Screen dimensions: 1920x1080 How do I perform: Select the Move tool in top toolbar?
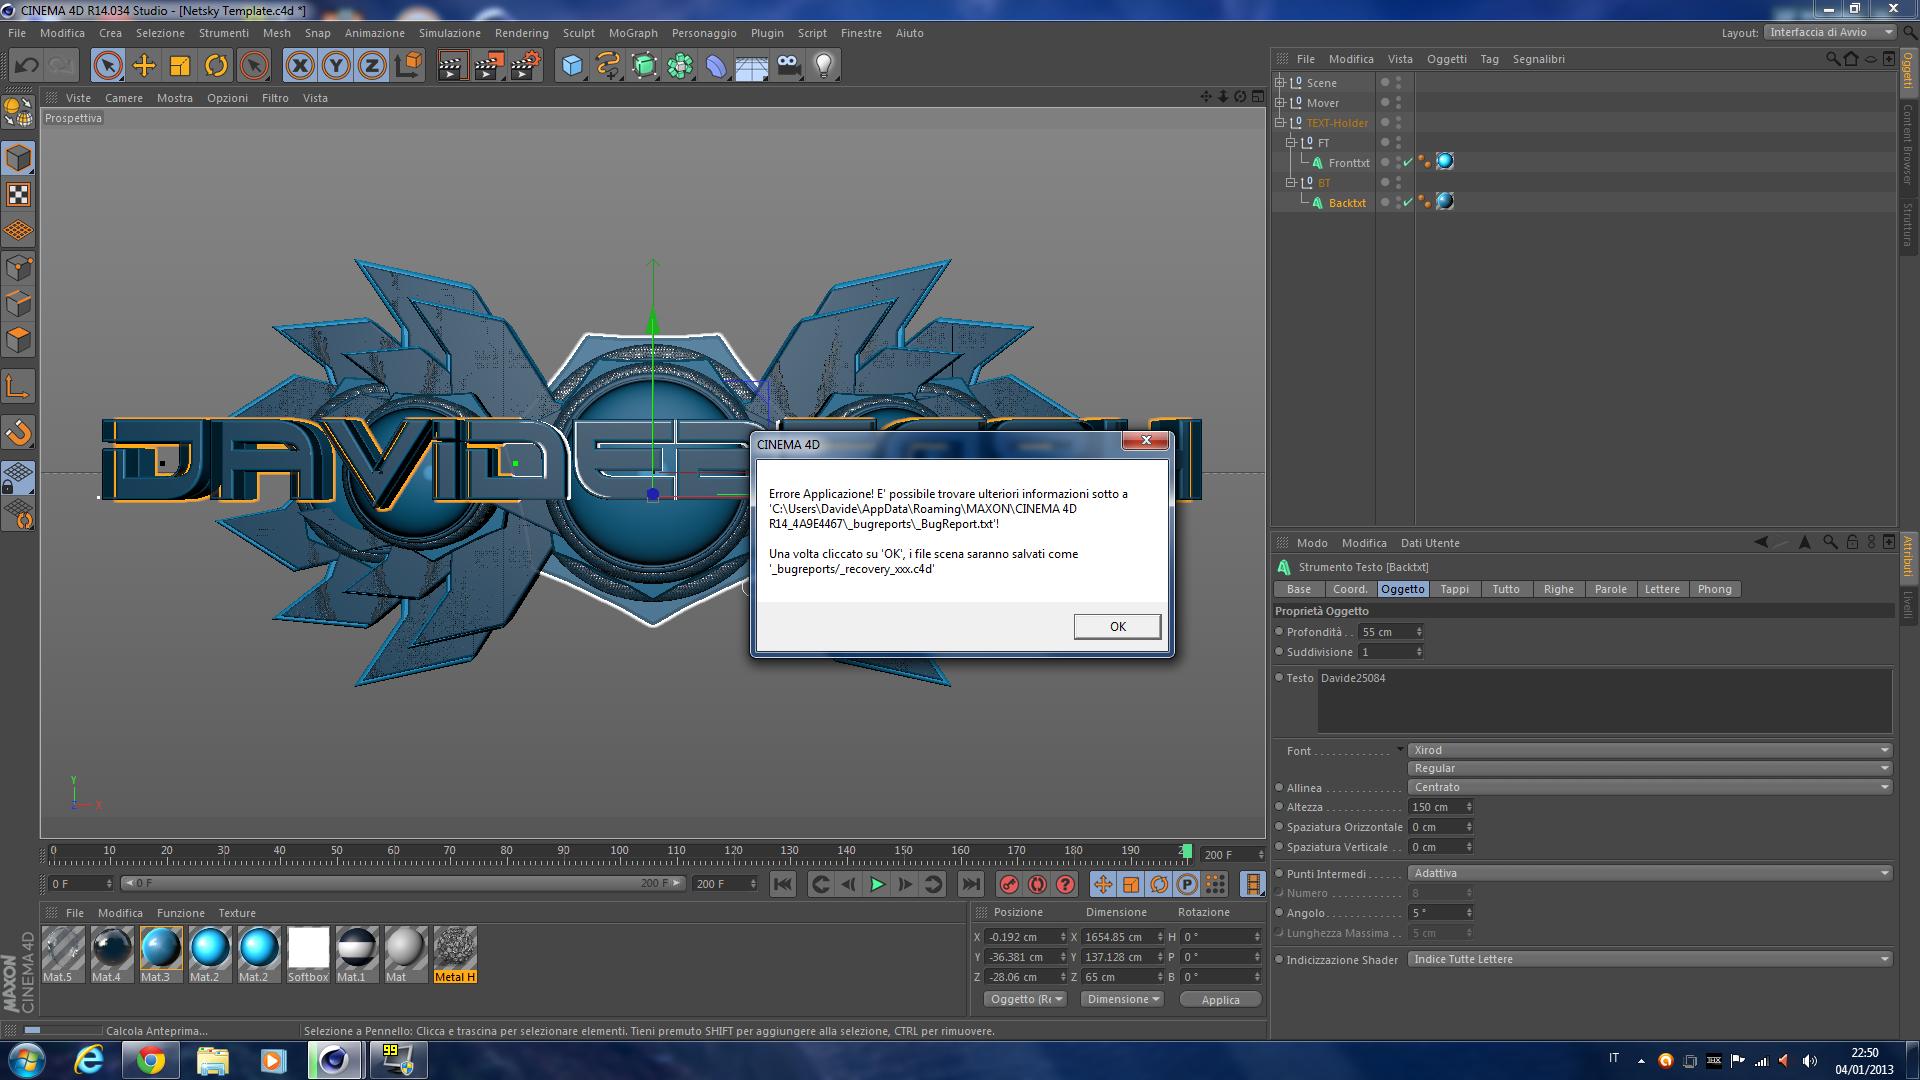144,66
